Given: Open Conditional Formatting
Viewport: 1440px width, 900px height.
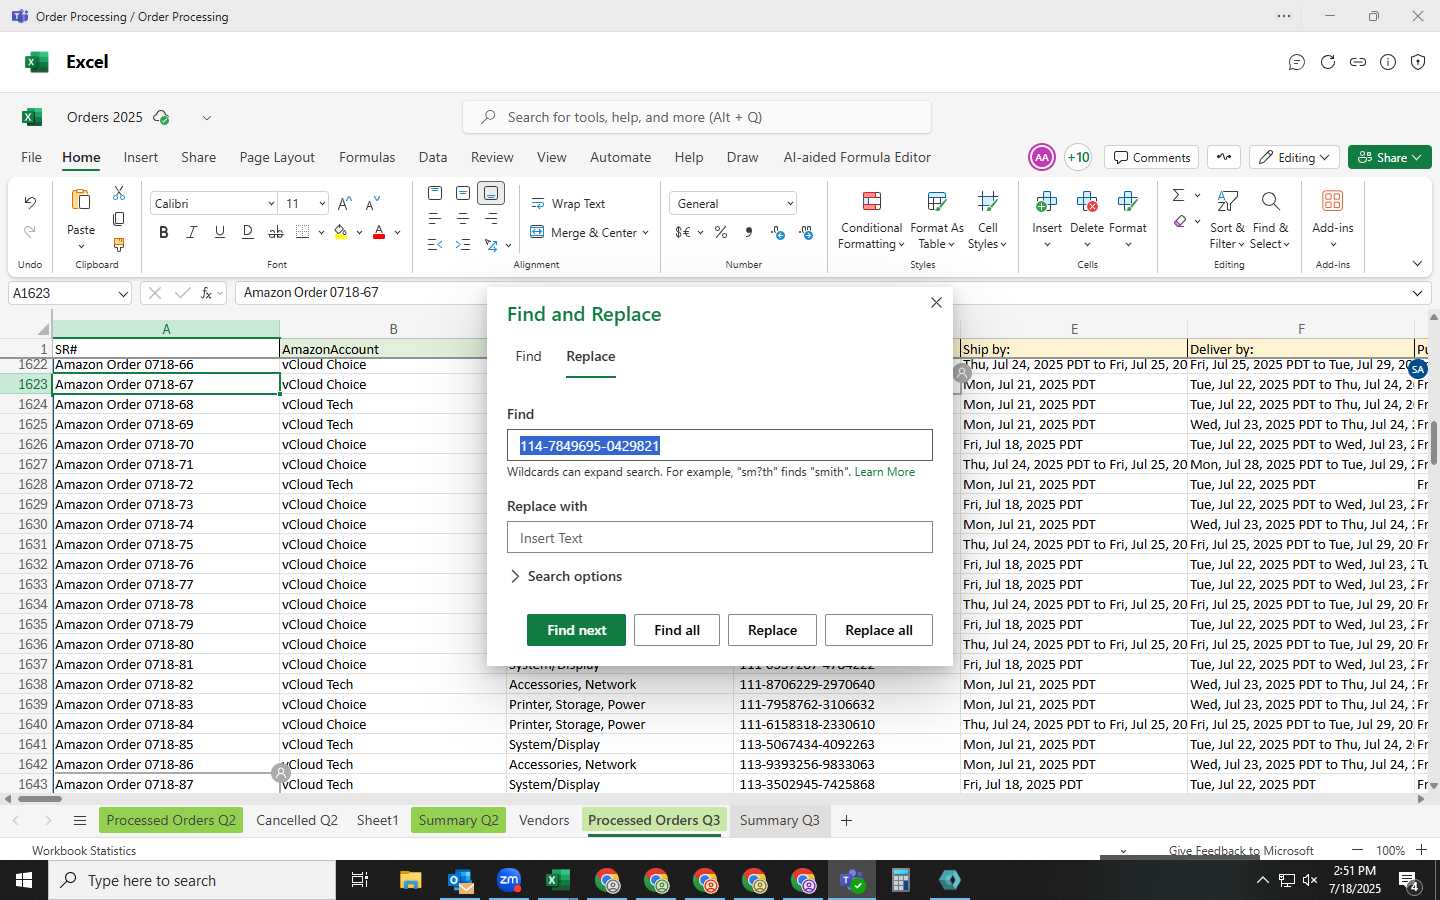Looking at the screenshot, I should 871,220.
